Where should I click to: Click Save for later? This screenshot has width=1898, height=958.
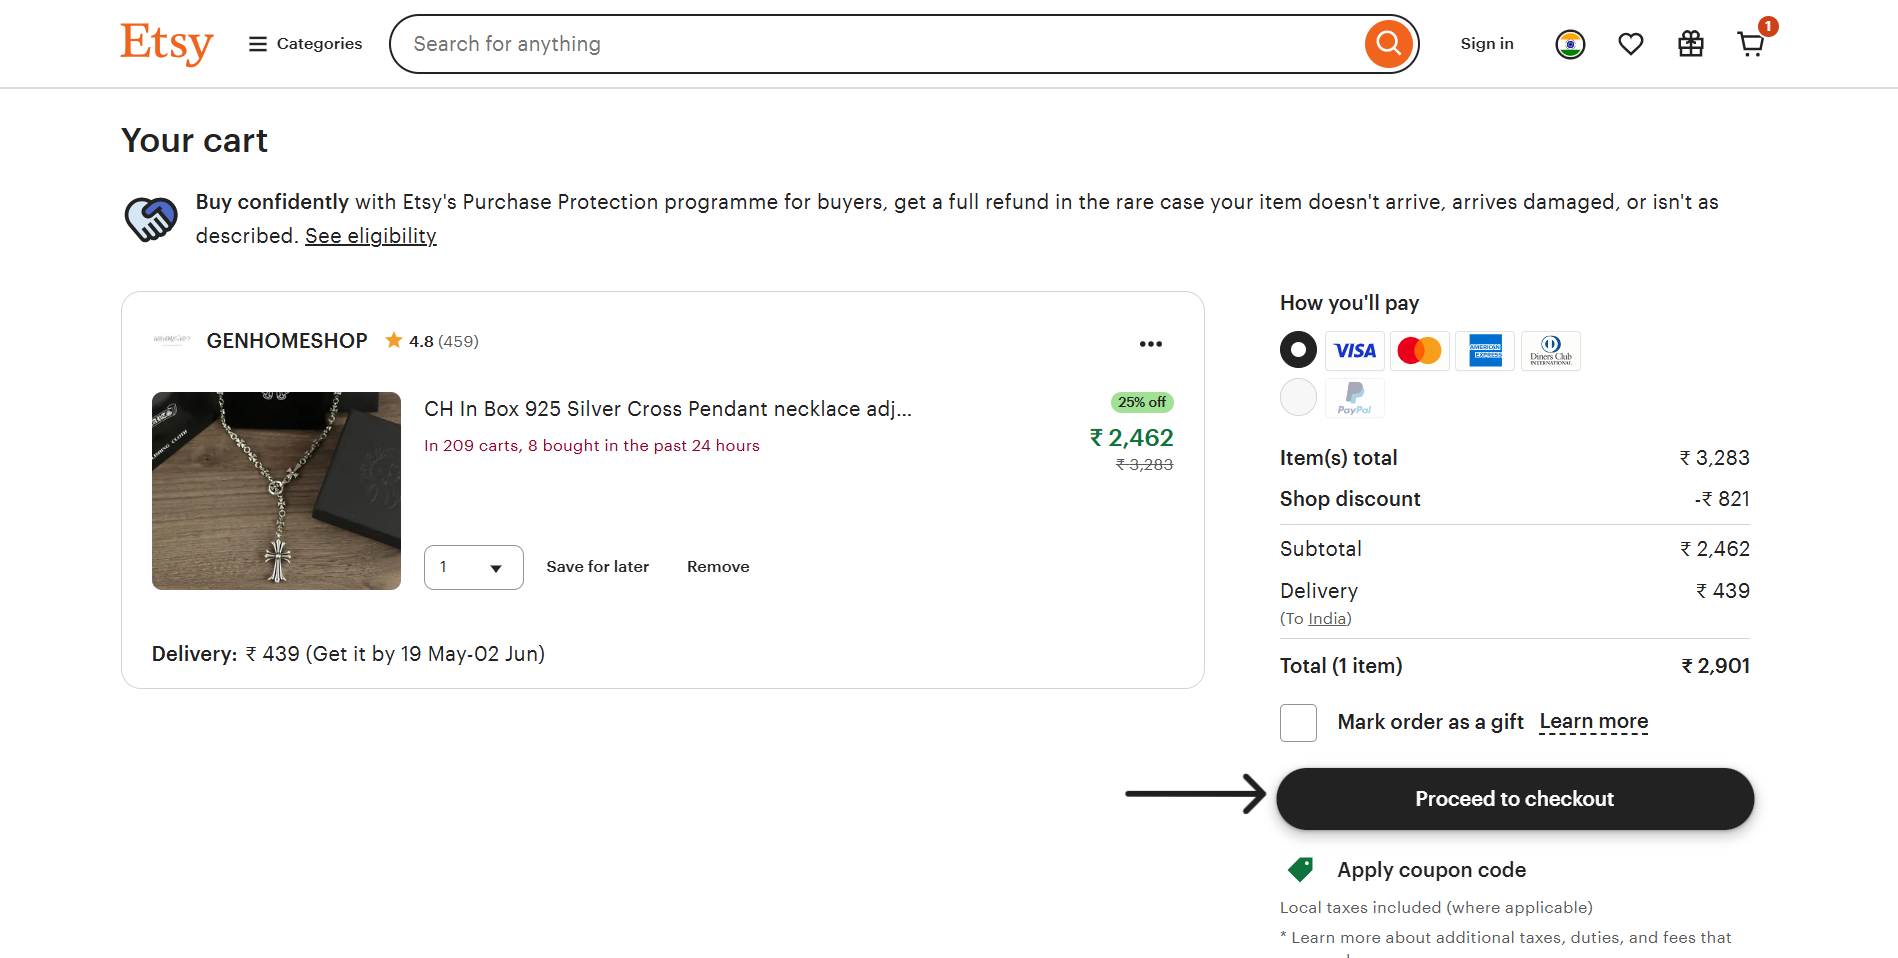[x=597, y=567]
